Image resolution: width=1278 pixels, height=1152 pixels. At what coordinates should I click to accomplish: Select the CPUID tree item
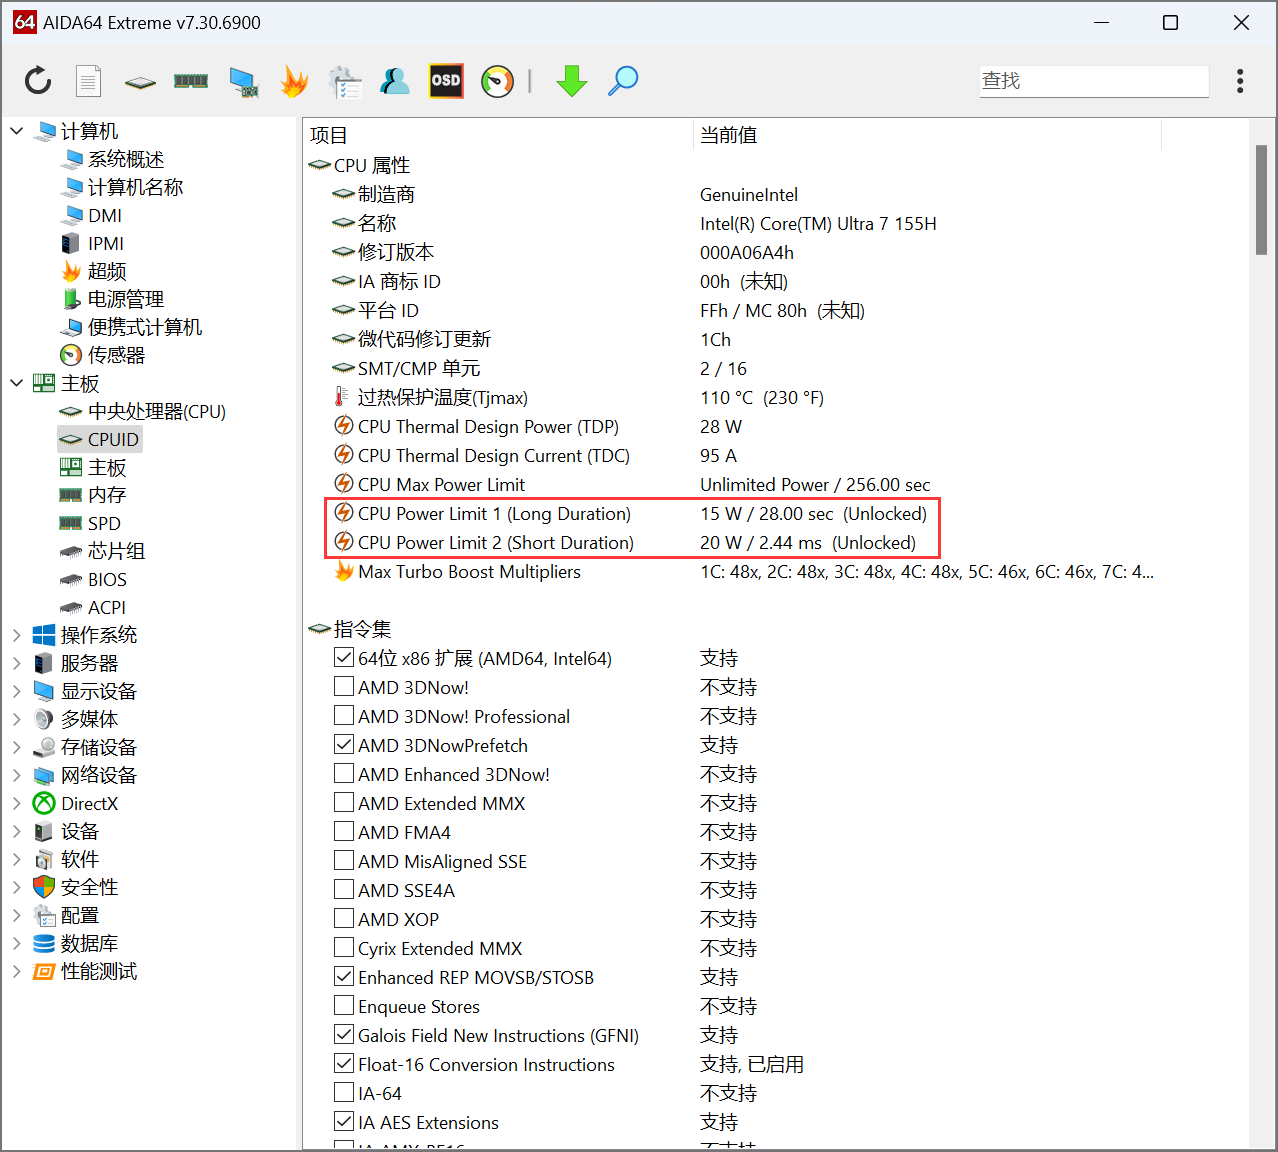(100, 439)
